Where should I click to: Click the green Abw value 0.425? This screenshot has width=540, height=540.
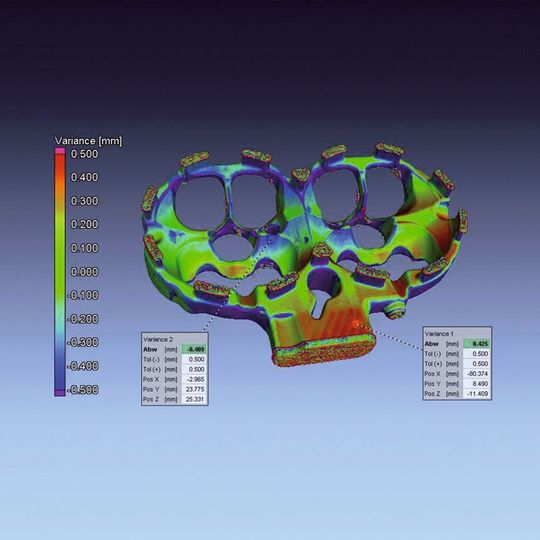[x=477, y=344]
